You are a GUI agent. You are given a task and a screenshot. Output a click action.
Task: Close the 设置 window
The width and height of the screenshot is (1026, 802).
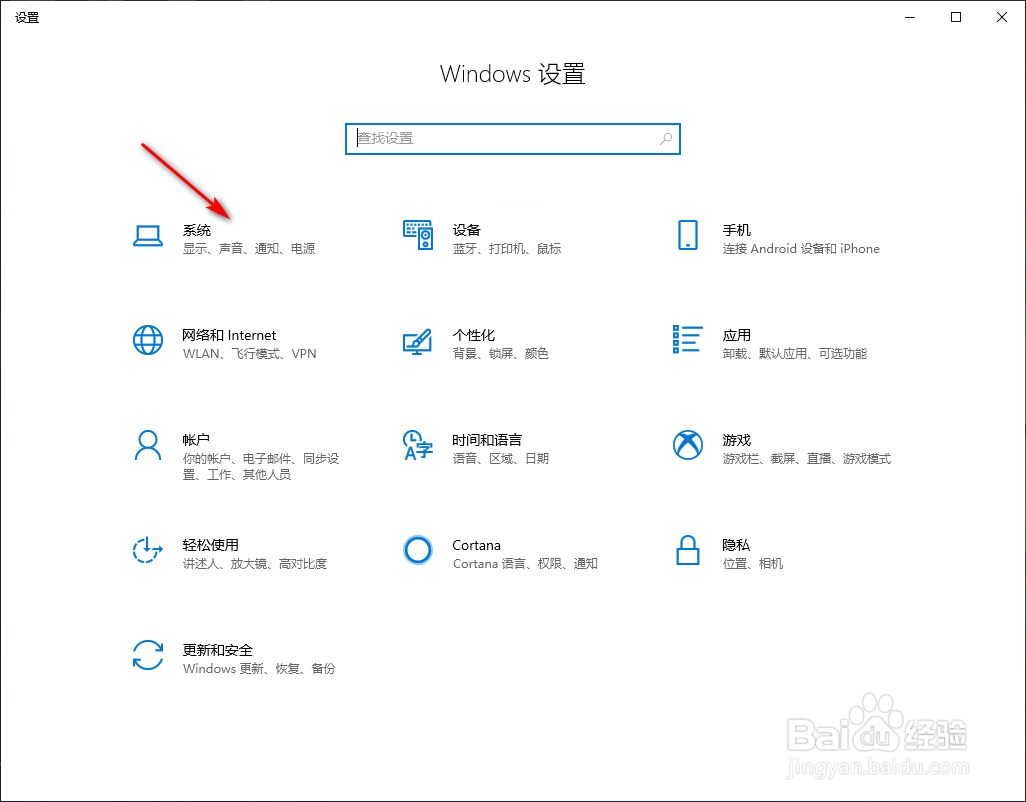point(1002,17)
